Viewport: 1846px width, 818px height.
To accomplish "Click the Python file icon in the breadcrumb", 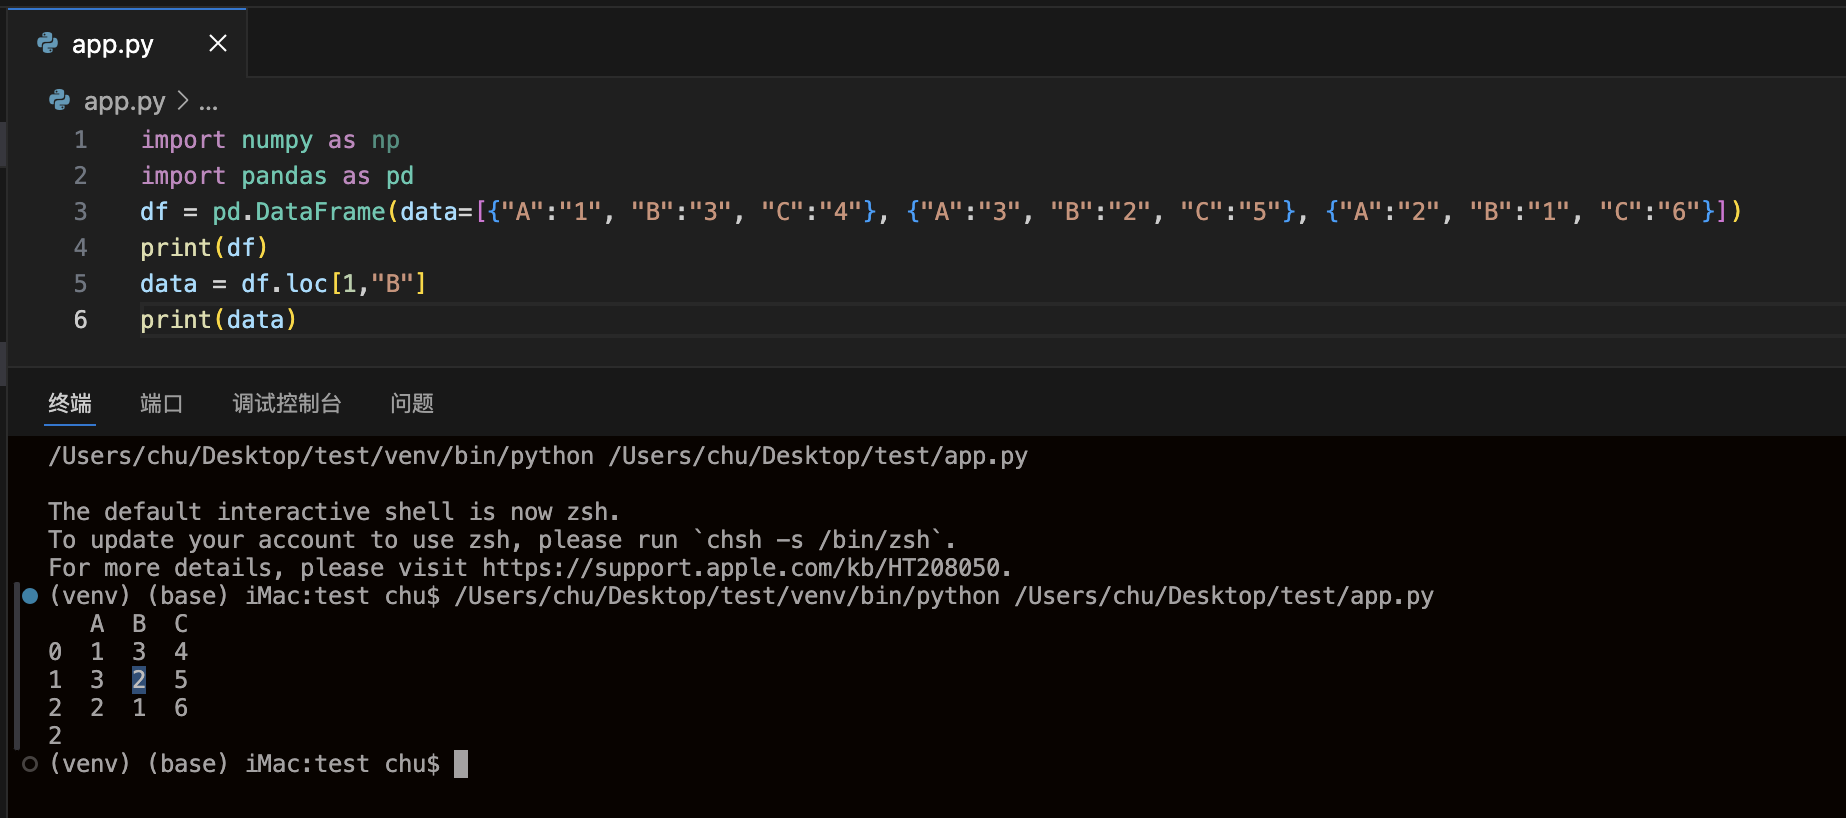I will [x=60, y=100].
